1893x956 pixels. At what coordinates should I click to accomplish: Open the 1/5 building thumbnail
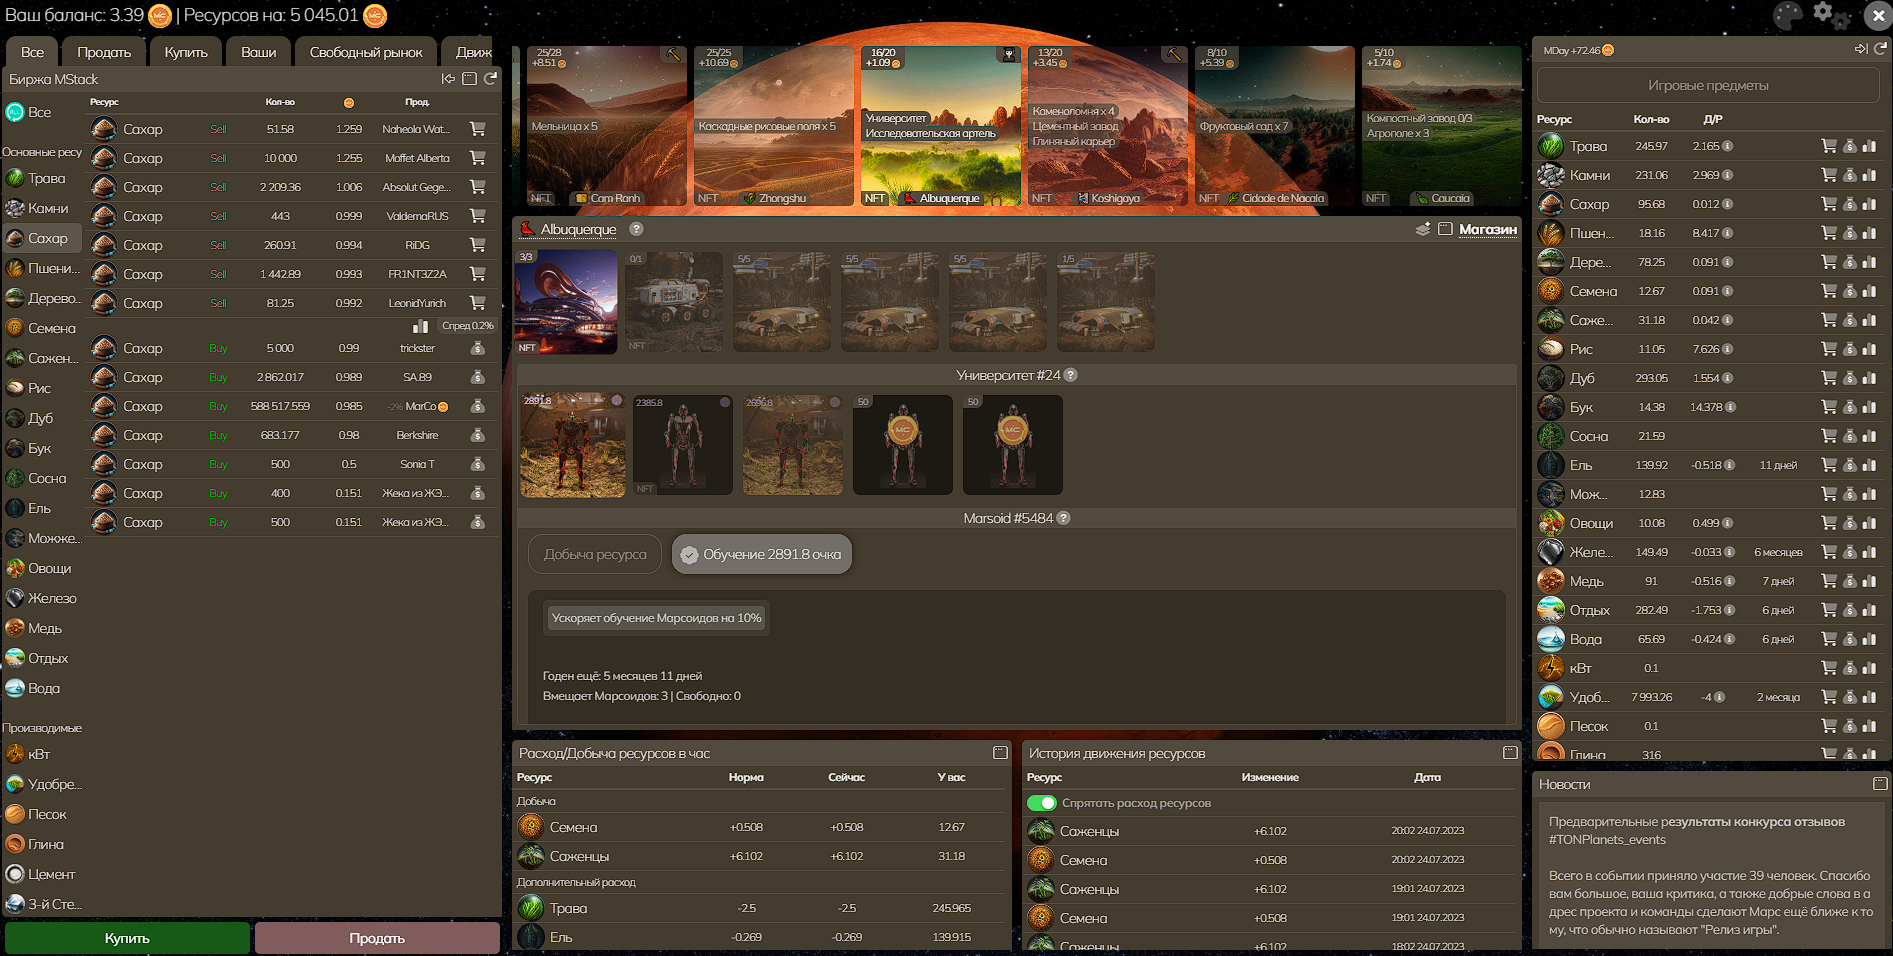coord(1106,302)
